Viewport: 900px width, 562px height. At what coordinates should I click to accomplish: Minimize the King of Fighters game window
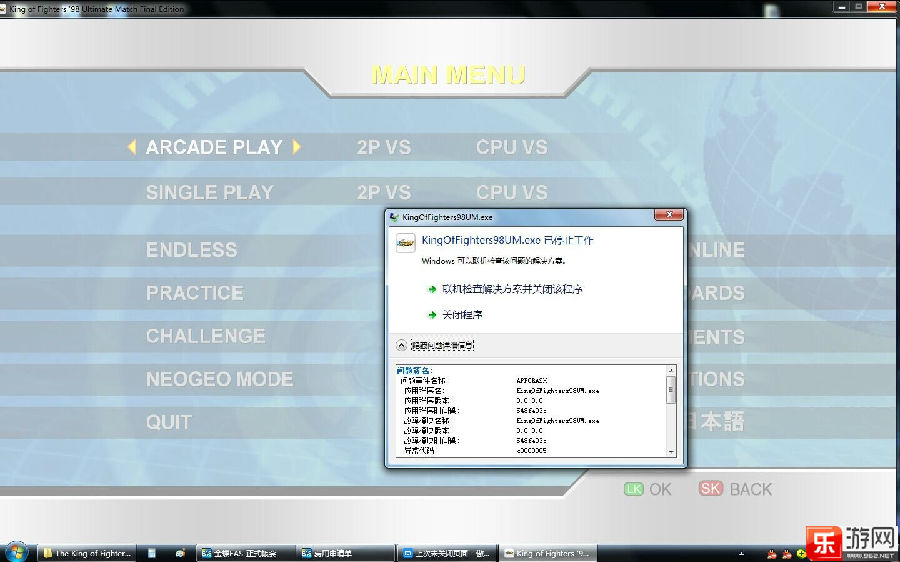(842, 6)
